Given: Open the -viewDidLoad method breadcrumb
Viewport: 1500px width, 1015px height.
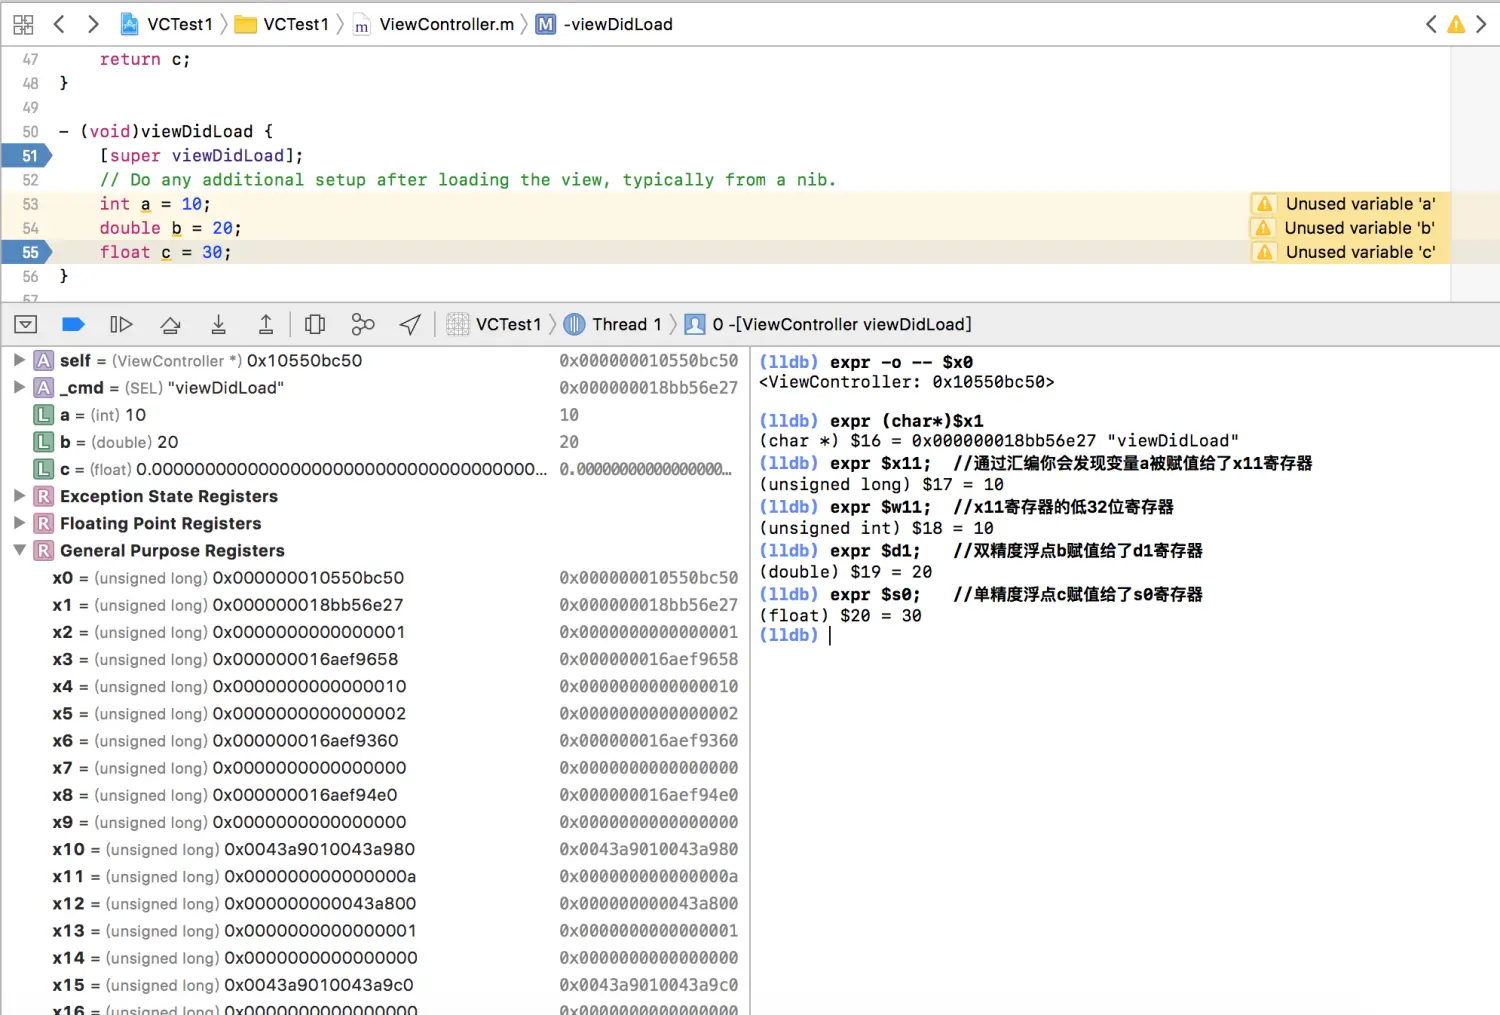Looking at the screenshot, I should point(605,24).
